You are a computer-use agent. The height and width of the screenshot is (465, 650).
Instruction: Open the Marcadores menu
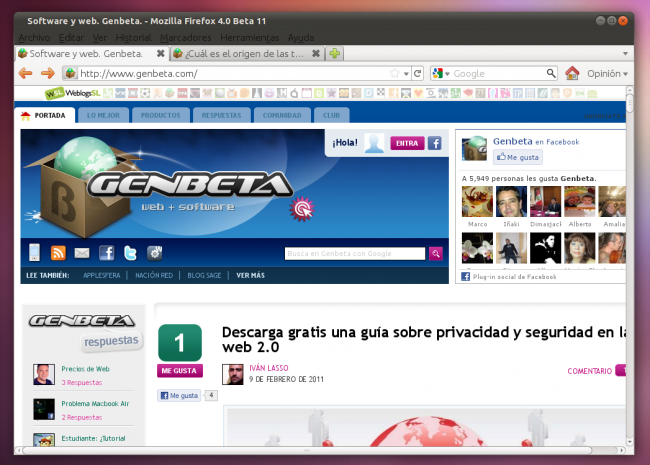tap(186, 38)
